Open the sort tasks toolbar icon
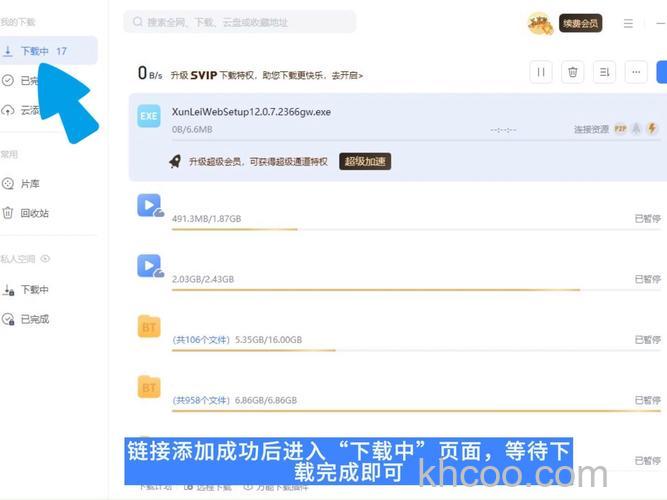Viewport: 667px width, 500px height. (604, 72)
